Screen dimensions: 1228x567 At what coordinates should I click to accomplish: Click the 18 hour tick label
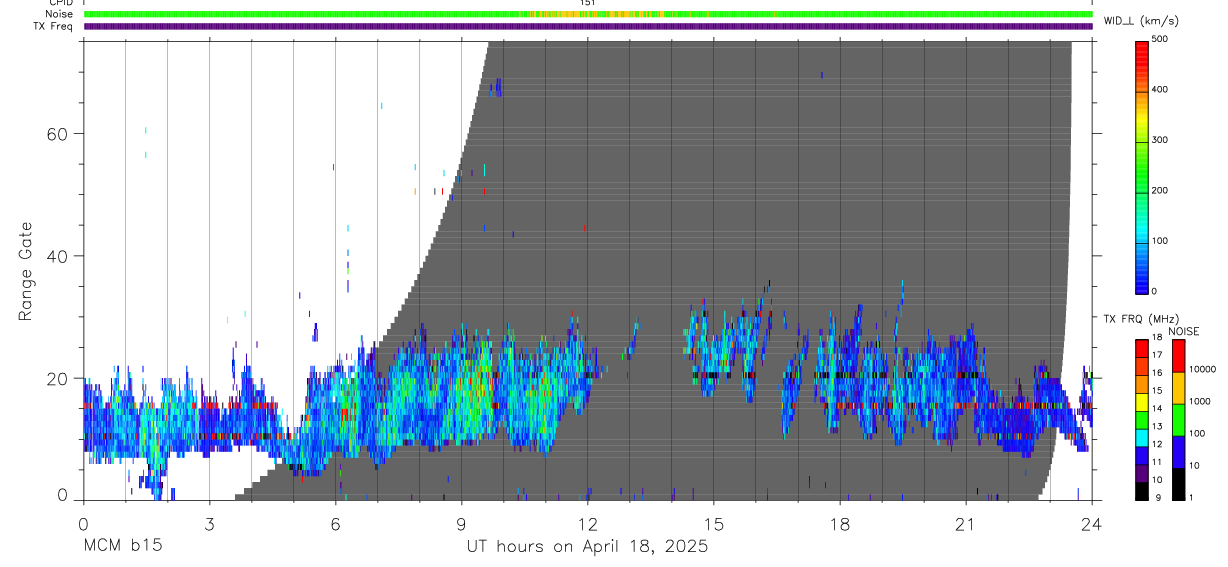[x=840, y=524]
